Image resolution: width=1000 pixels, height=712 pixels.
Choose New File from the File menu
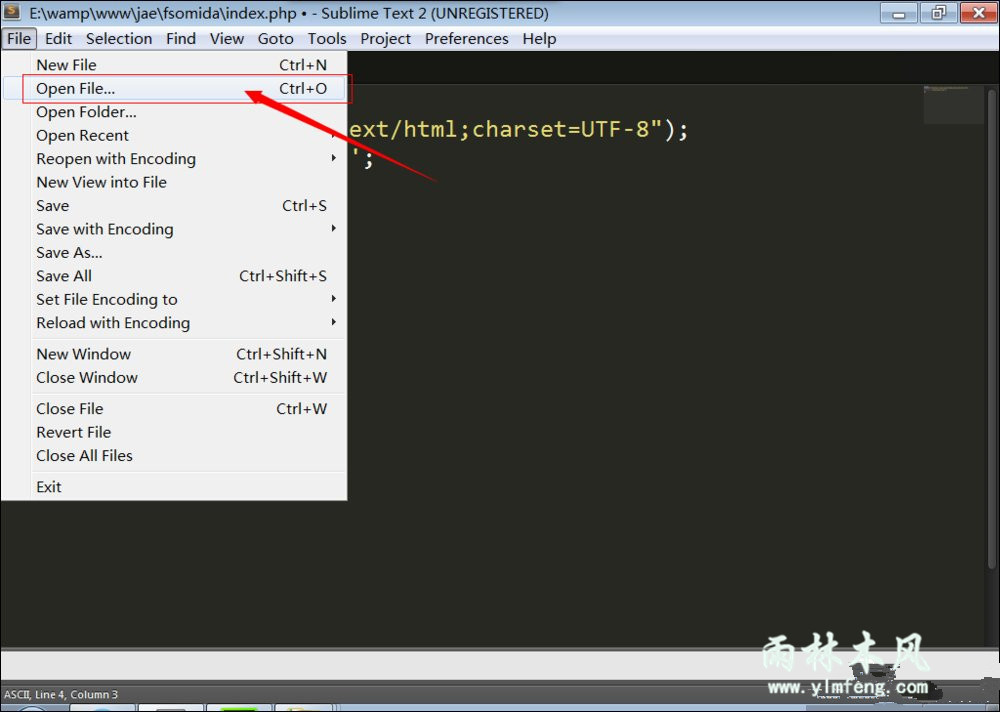[174, 65]
